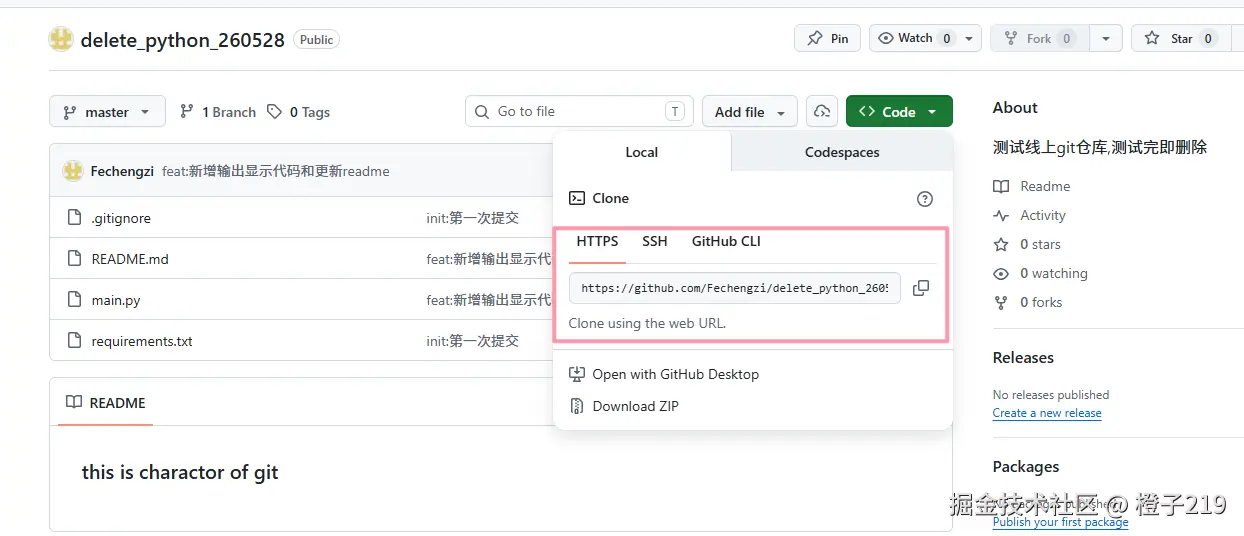Click the zip archive icon by Download ZIP
Viewport: 1244px width, 536px height.
(x=577, y=406)
